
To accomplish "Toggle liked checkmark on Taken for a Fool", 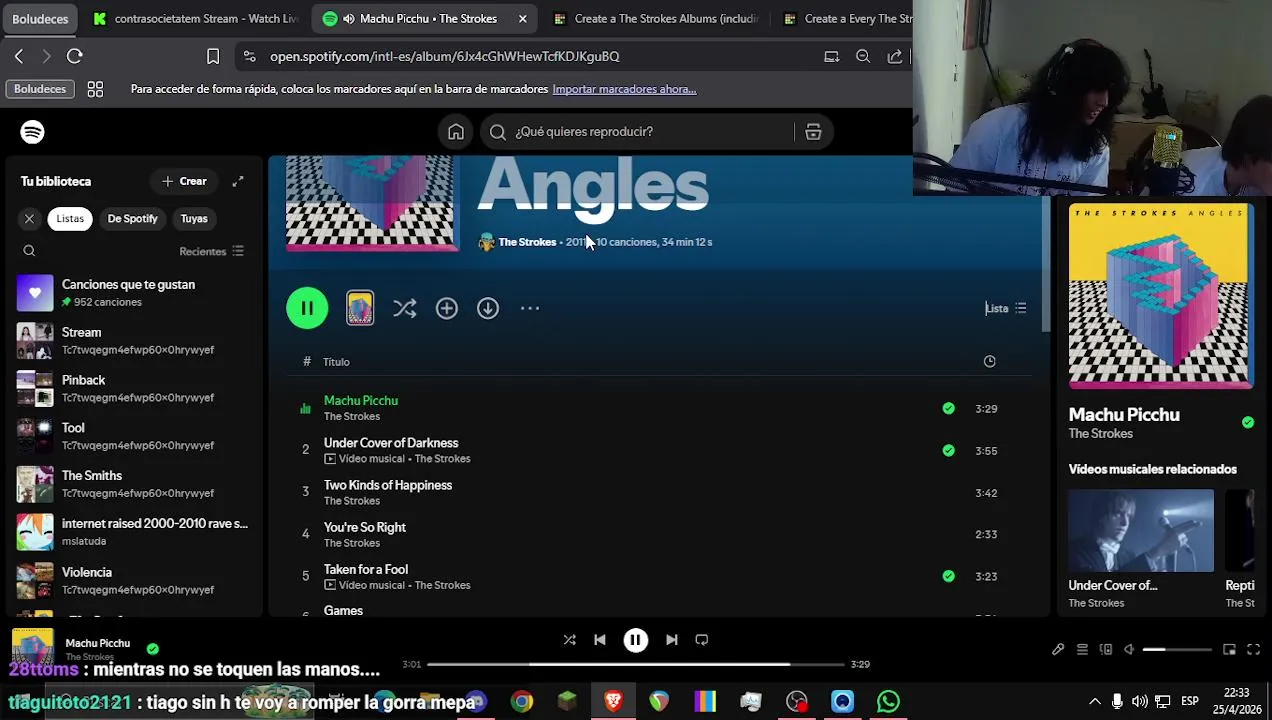I will click(948, 576).
